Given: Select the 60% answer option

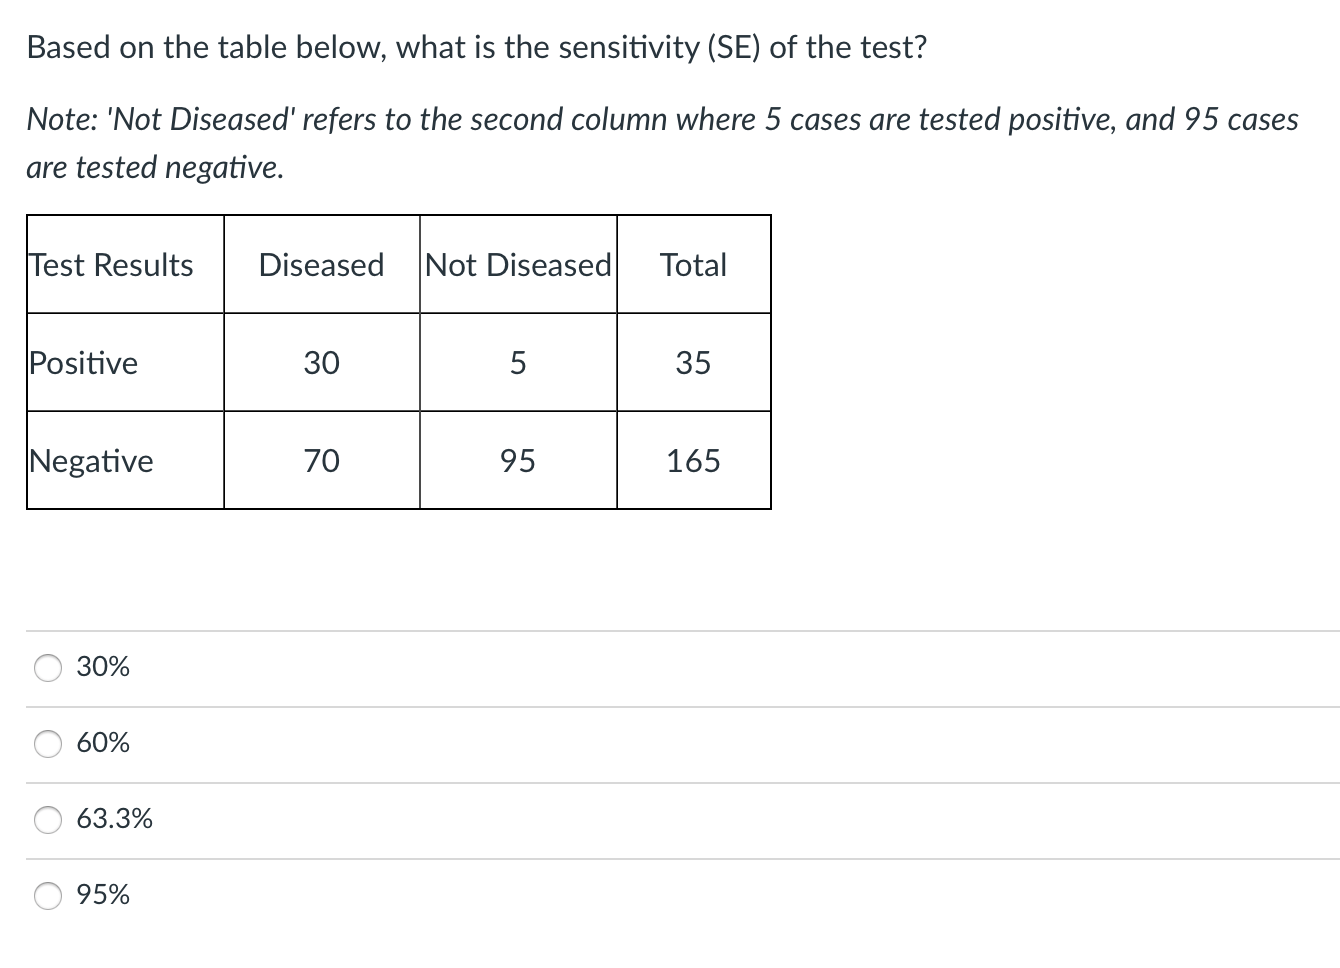Looking at the screenshot, I should pyautogui.click(x=47, y=743).
